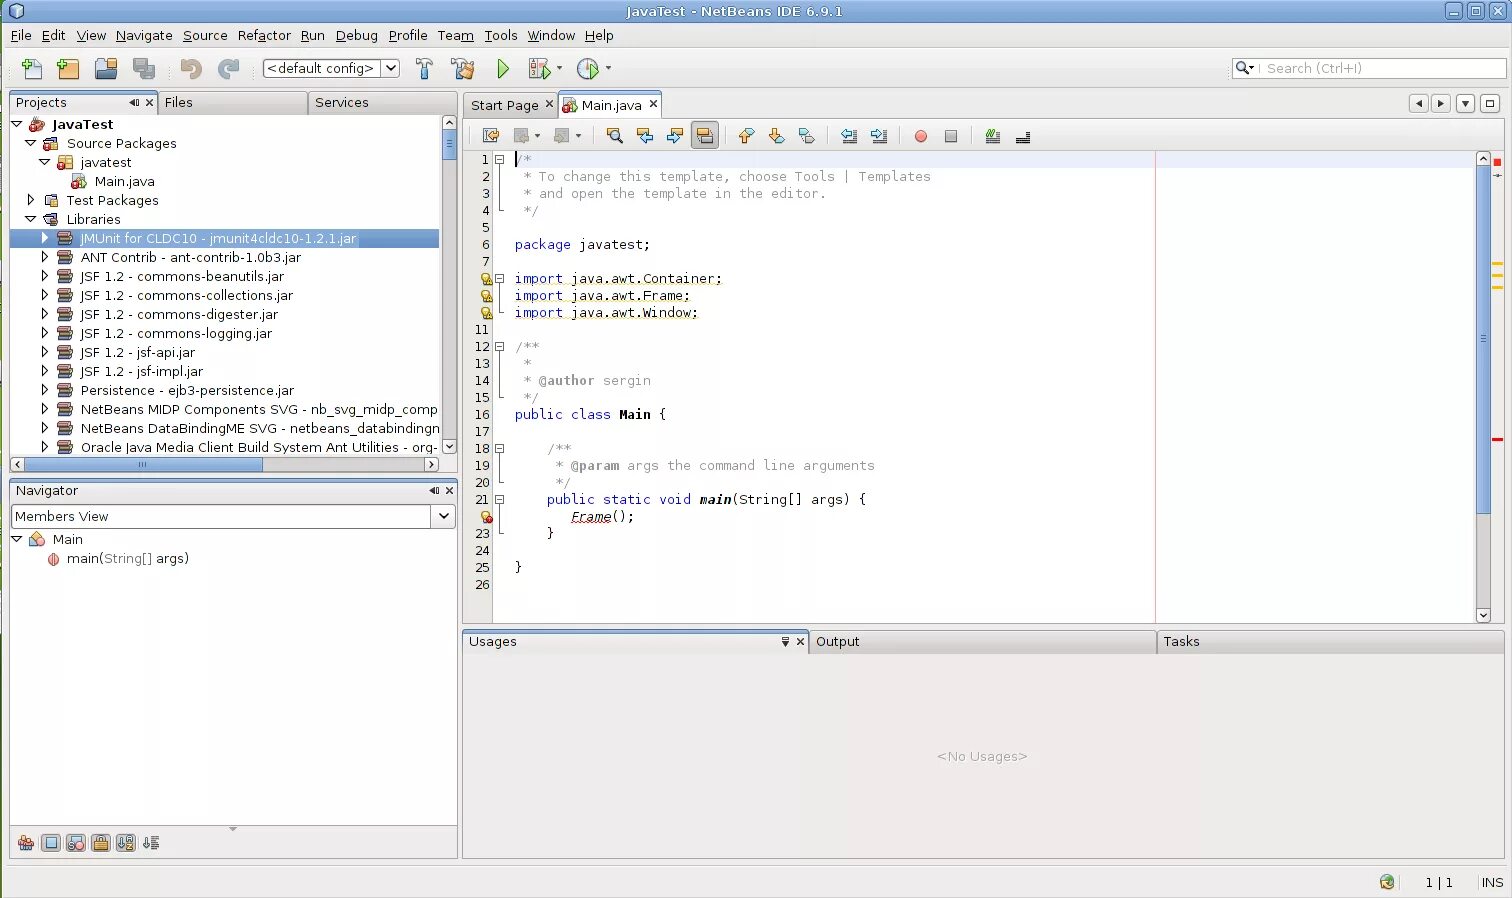Image resolution: width=1512 pixels, height=898 pixels.
Task: Select Main.java in the Projects tree
Action: (124, 181)
